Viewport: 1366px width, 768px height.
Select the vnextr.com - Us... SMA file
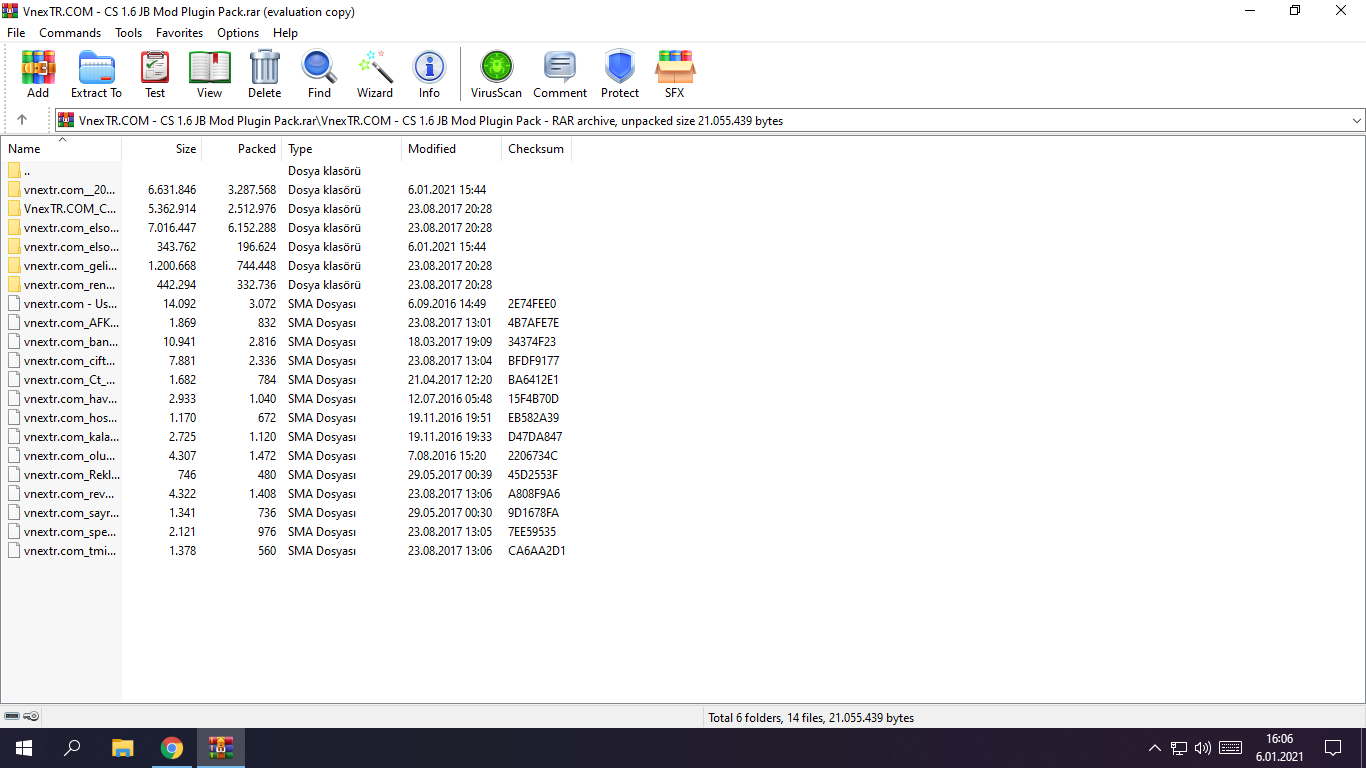[x=61, y=304]
